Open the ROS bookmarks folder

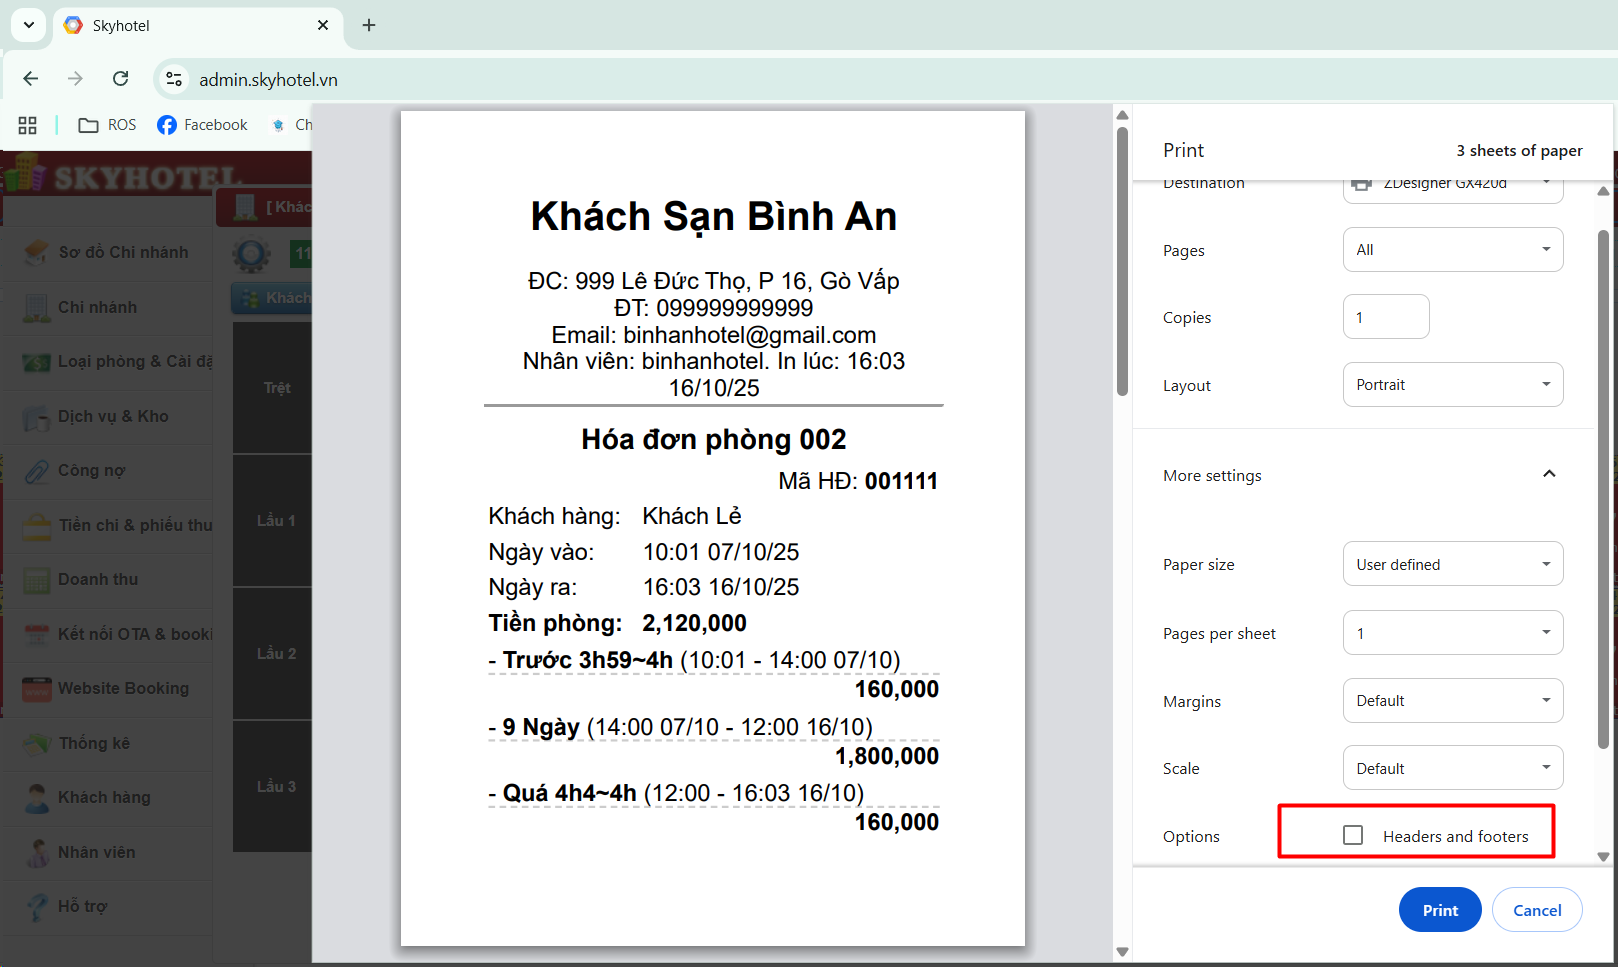(x=107, y=124)
